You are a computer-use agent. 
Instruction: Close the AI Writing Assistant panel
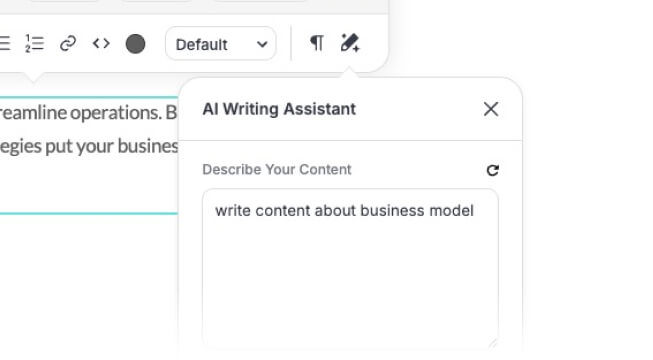click(491, 109)
